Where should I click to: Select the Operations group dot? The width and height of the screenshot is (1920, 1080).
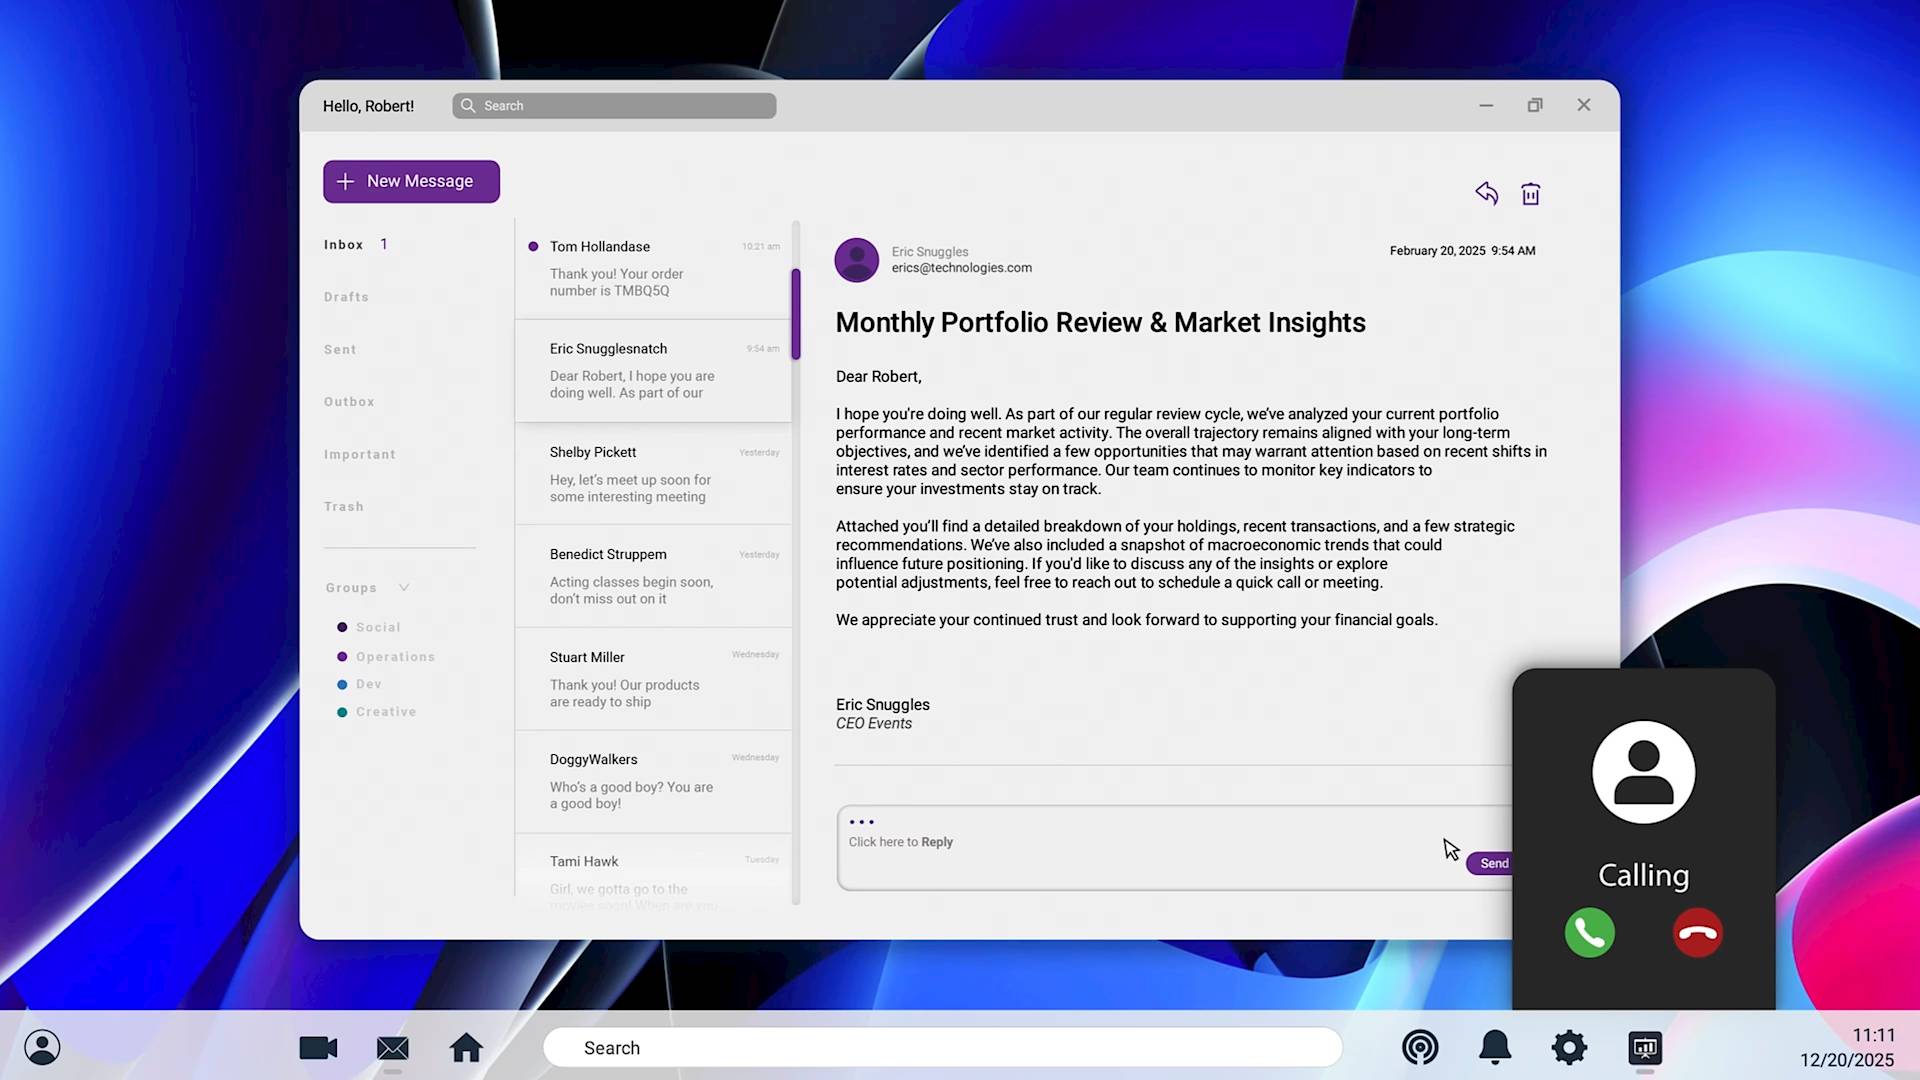pyautogui.click(x=342, y=657)
